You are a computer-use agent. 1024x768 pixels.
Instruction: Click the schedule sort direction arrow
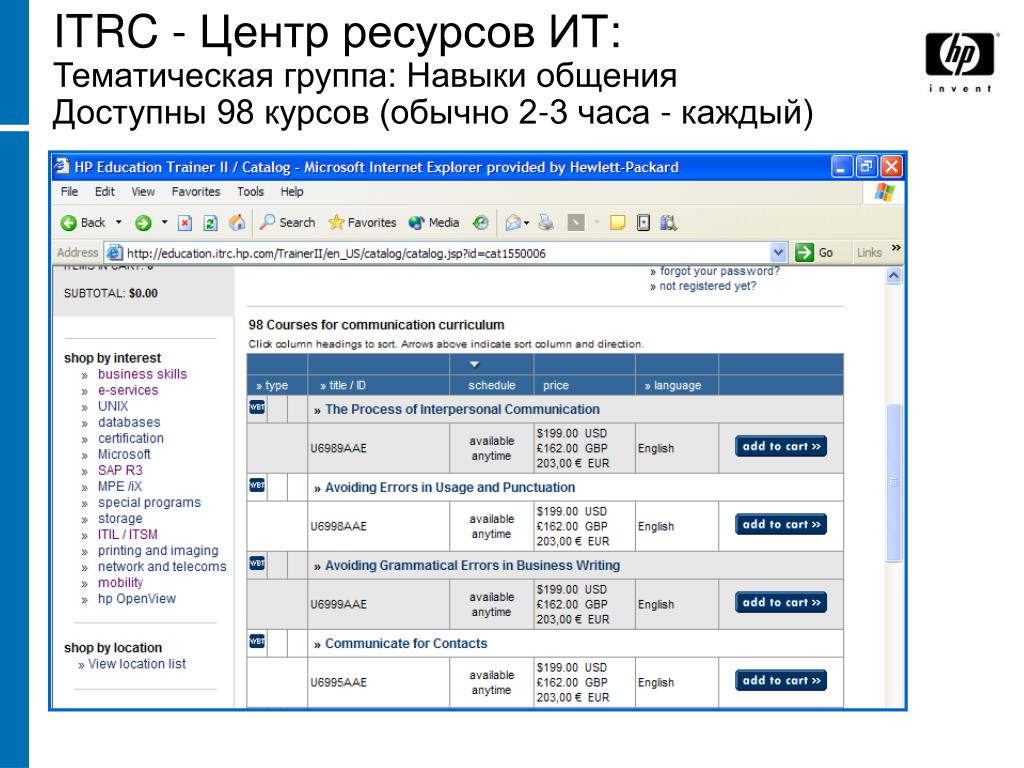(475, 364)
